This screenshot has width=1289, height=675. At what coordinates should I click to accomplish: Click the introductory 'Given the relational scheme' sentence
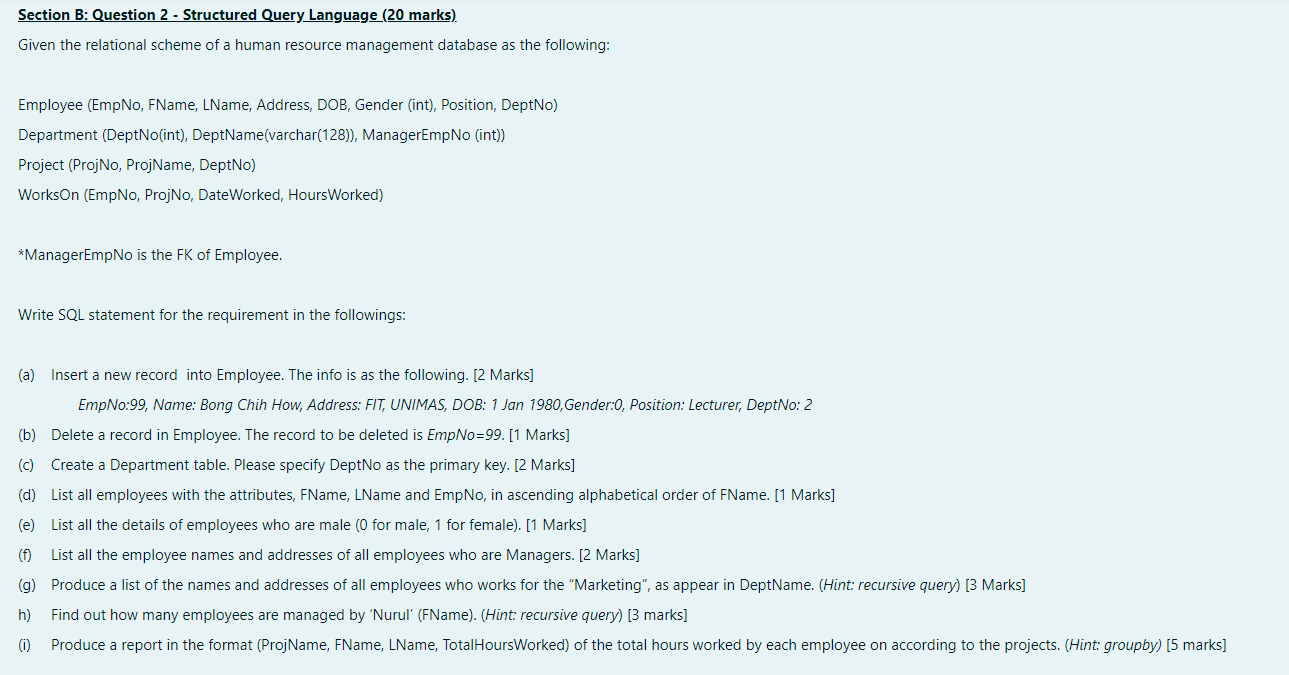coord(314,46)
